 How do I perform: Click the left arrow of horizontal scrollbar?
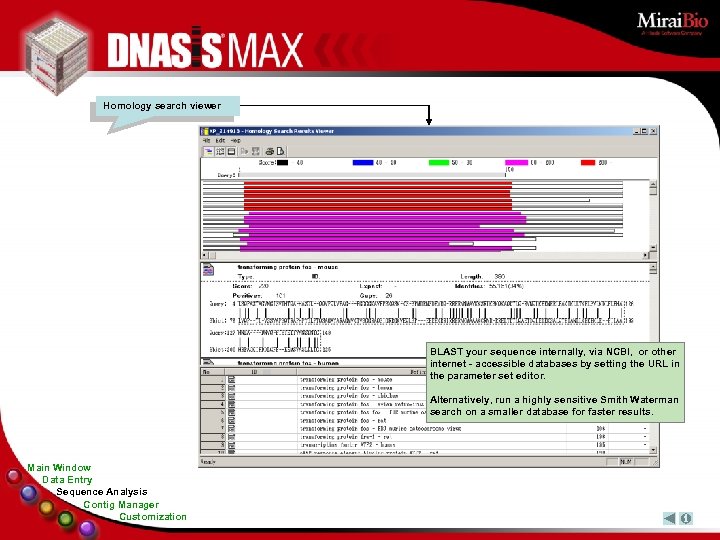[205, 255]
